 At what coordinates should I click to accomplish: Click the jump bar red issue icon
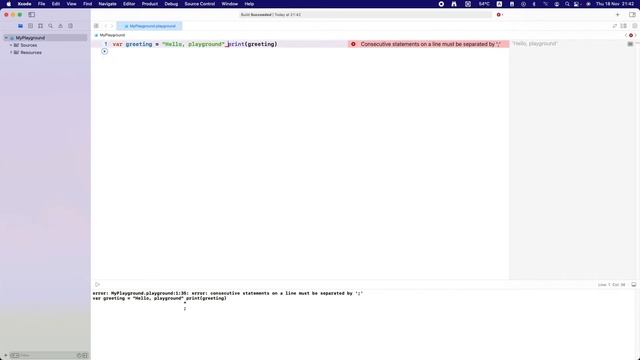tap(631, 35)
